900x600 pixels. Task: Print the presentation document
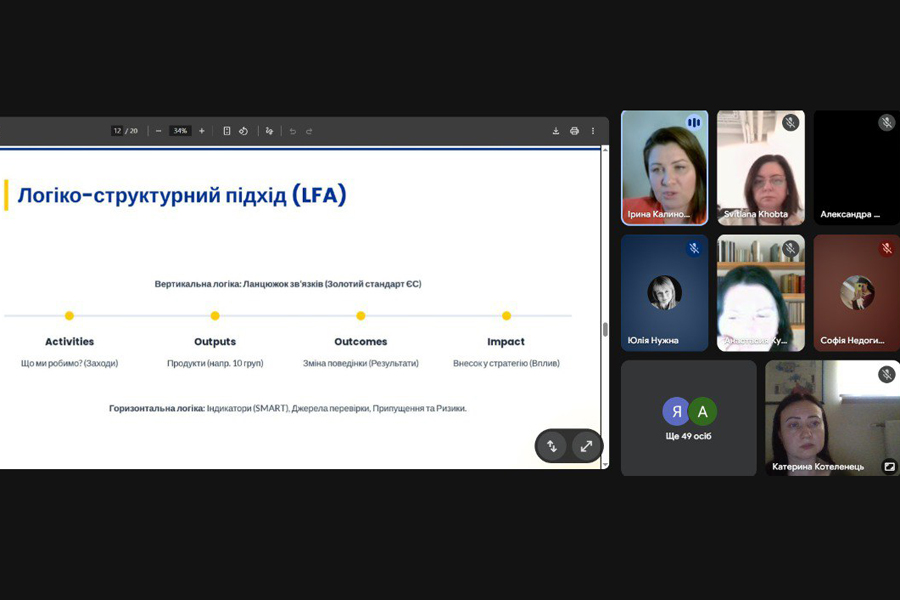click(x=574, y=131)
